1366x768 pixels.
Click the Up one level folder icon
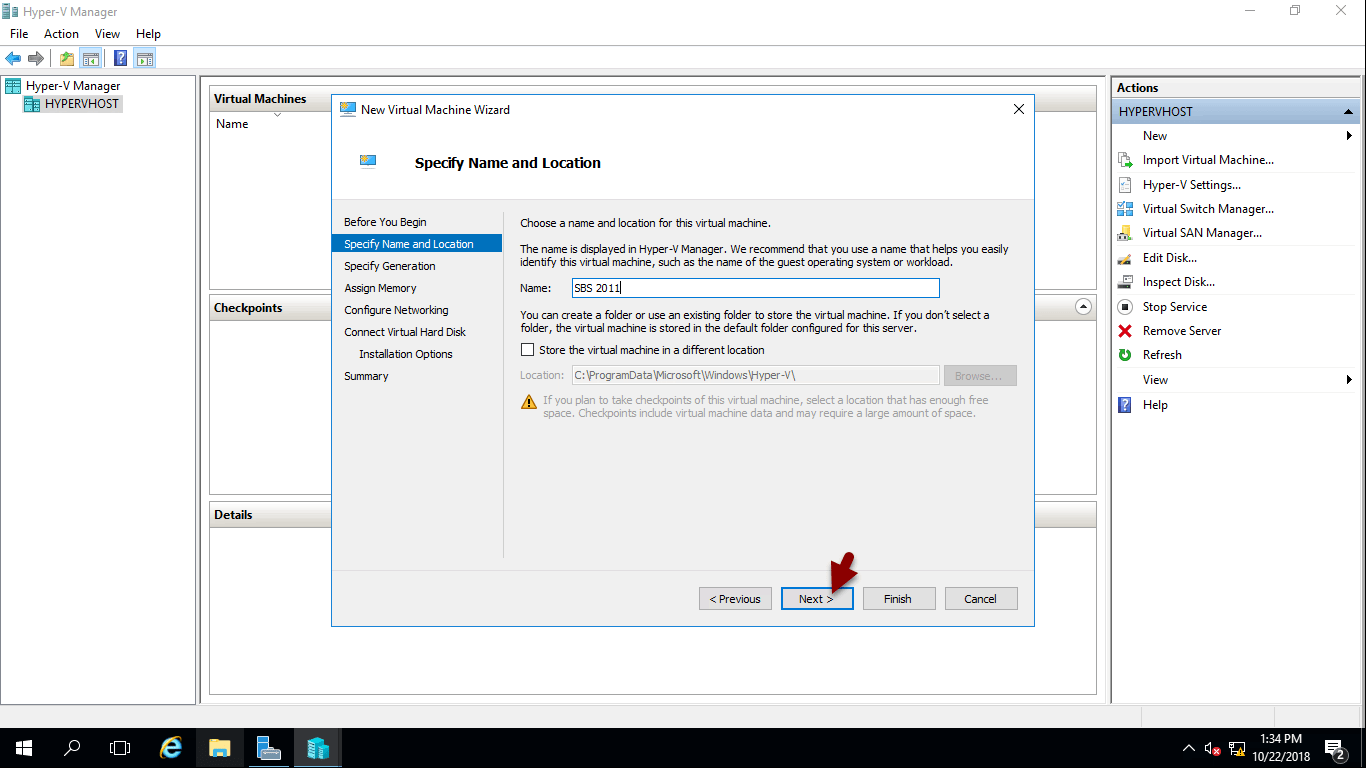[x=67, y=58]
